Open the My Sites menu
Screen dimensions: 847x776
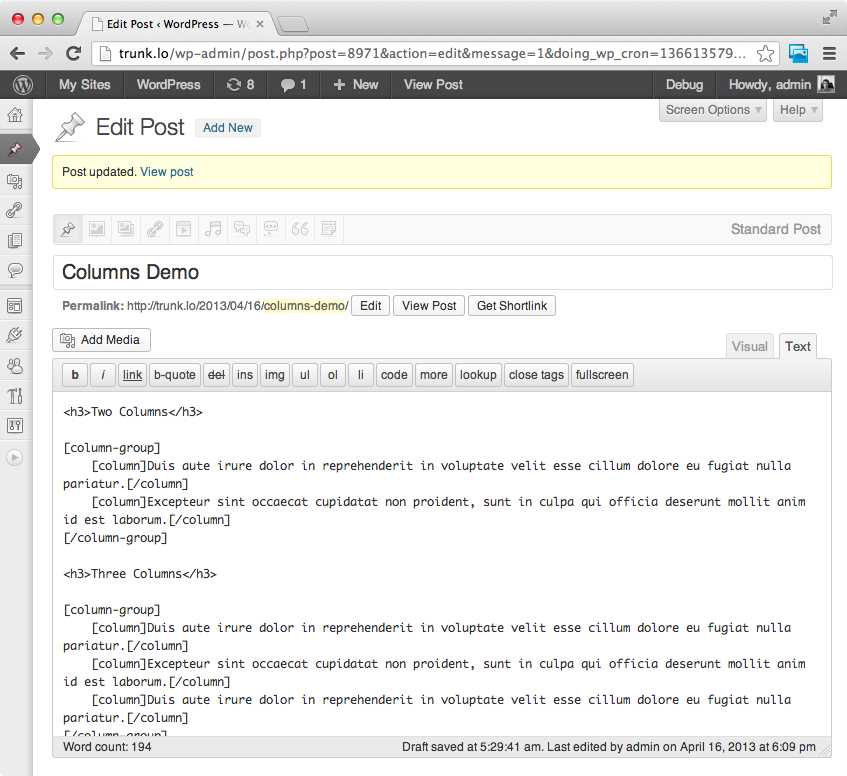[85, 85]
